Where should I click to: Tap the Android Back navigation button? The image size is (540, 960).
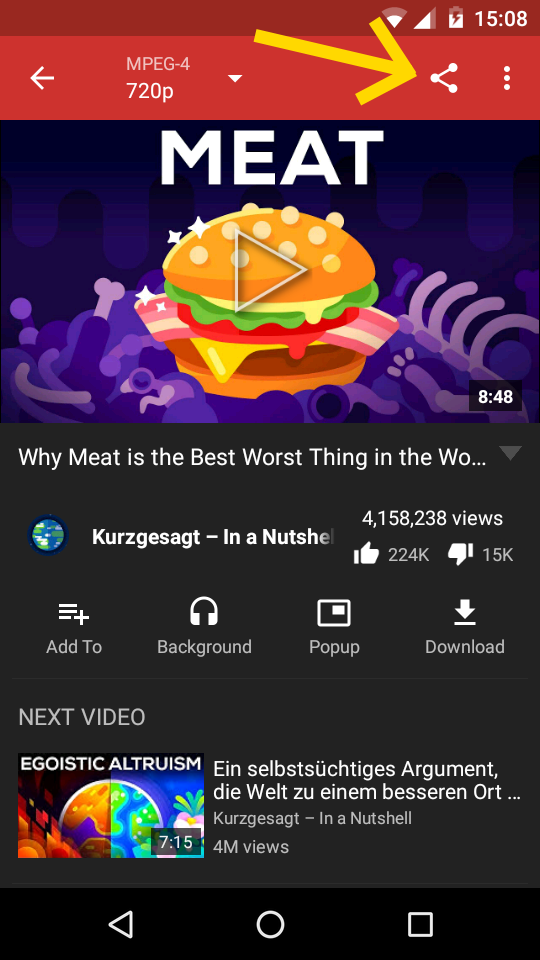[x=121, y=924]
